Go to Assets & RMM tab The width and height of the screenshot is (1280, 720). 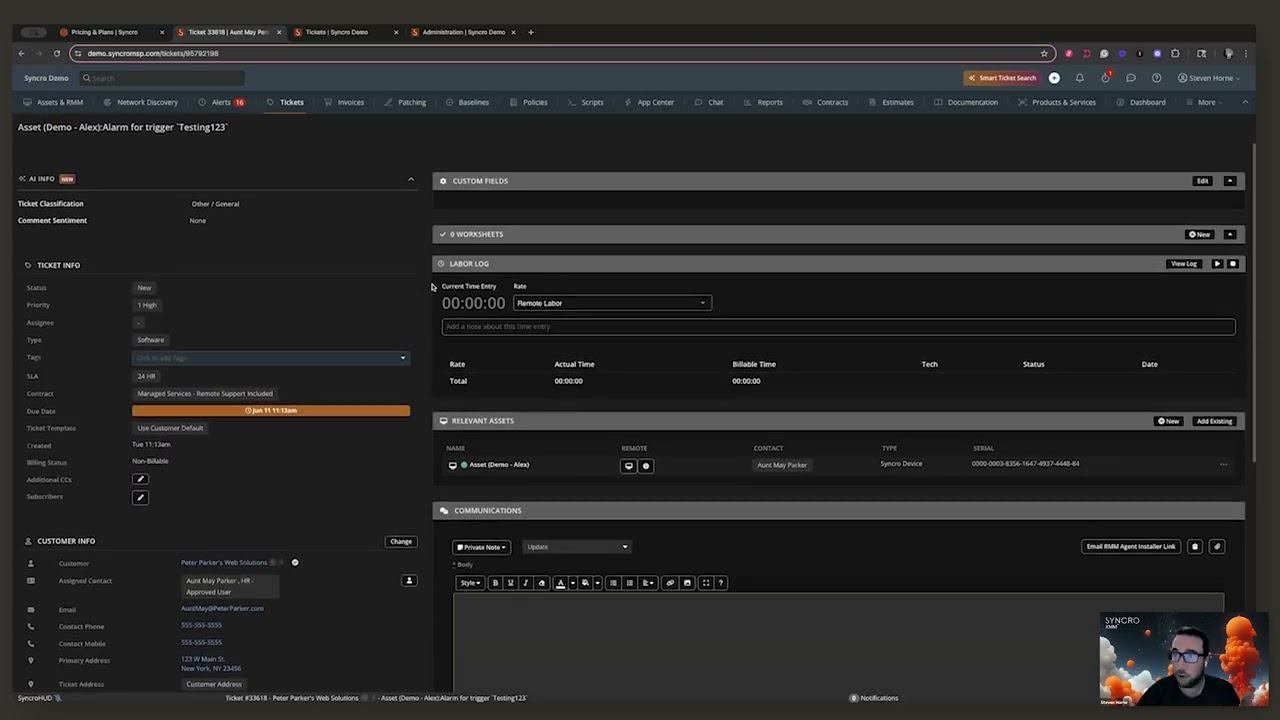[x=54, y=102]
